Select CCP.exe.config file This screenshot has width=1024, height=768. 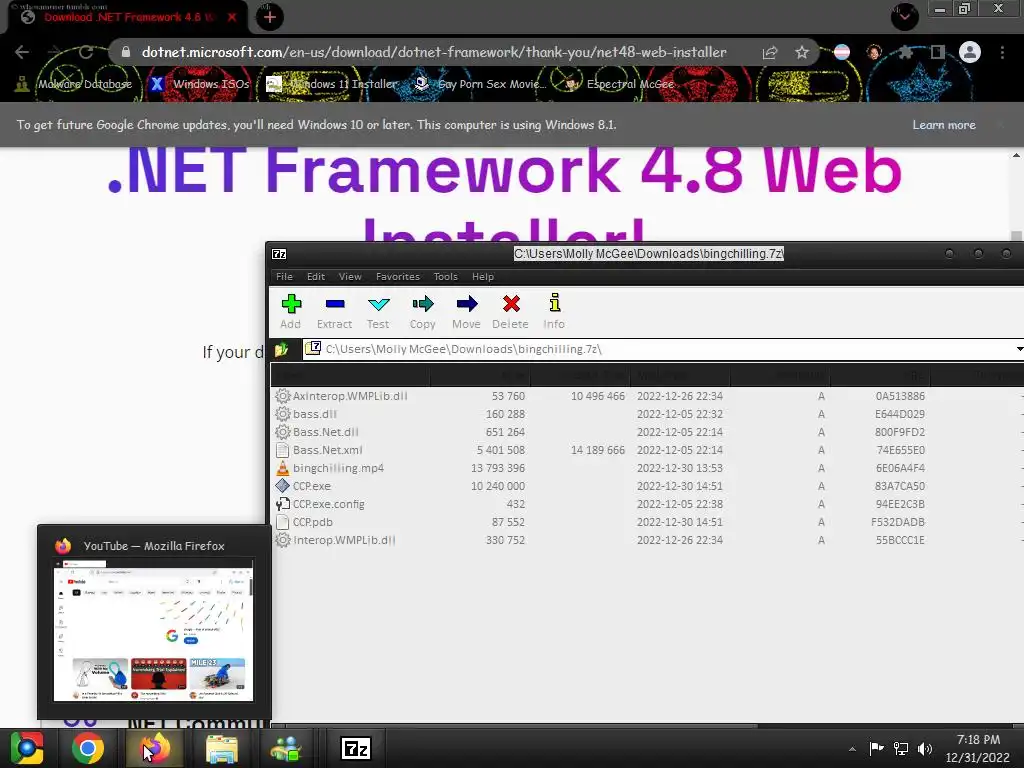click(x=647, y=504)
